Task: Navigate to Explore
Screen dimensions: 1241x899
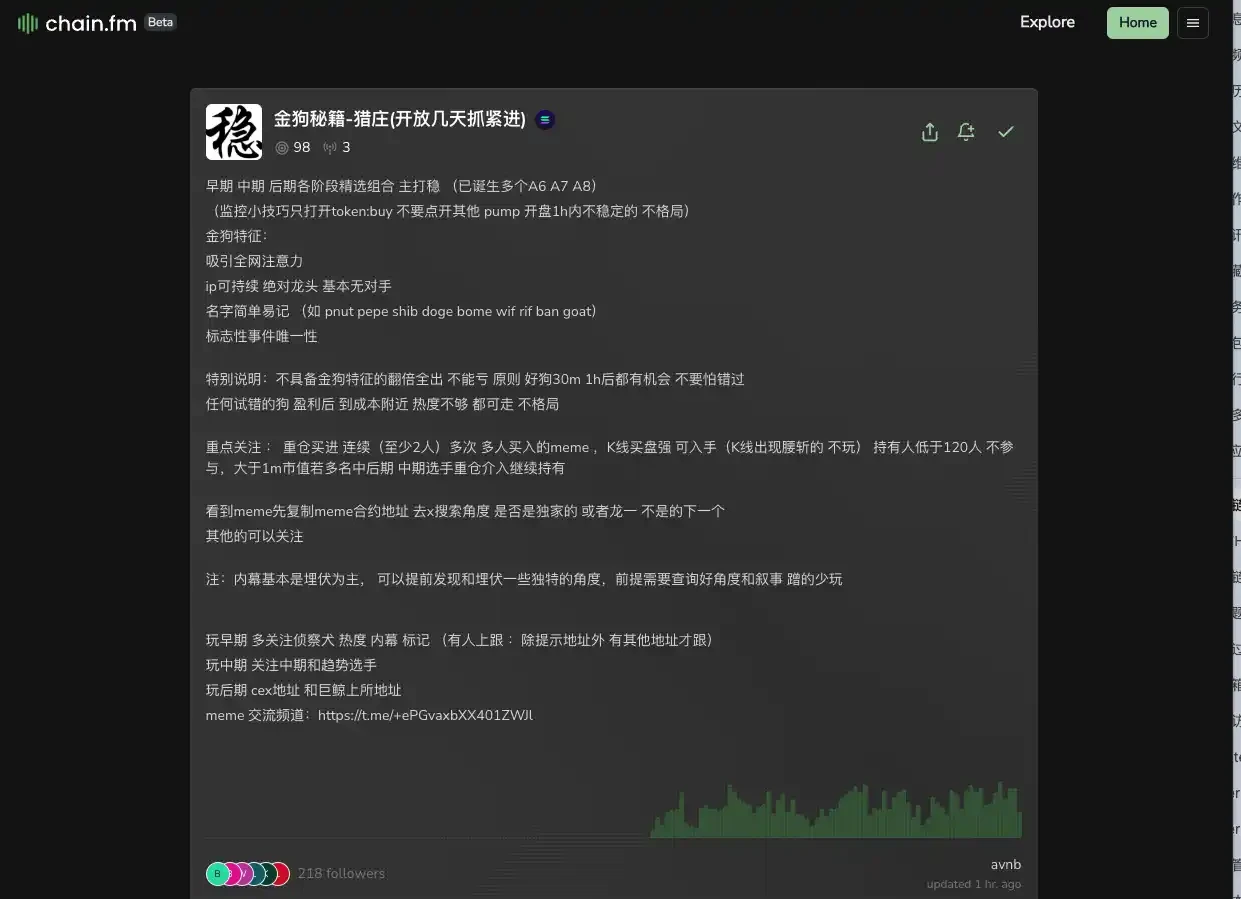Action: click(1047, 22)
